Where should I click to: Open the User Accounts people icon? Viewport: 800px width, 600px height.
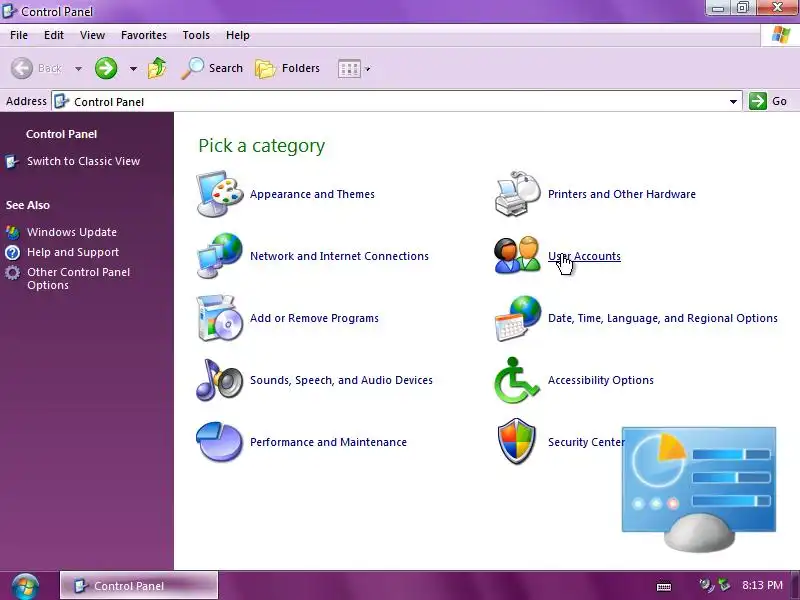[517, 256]
